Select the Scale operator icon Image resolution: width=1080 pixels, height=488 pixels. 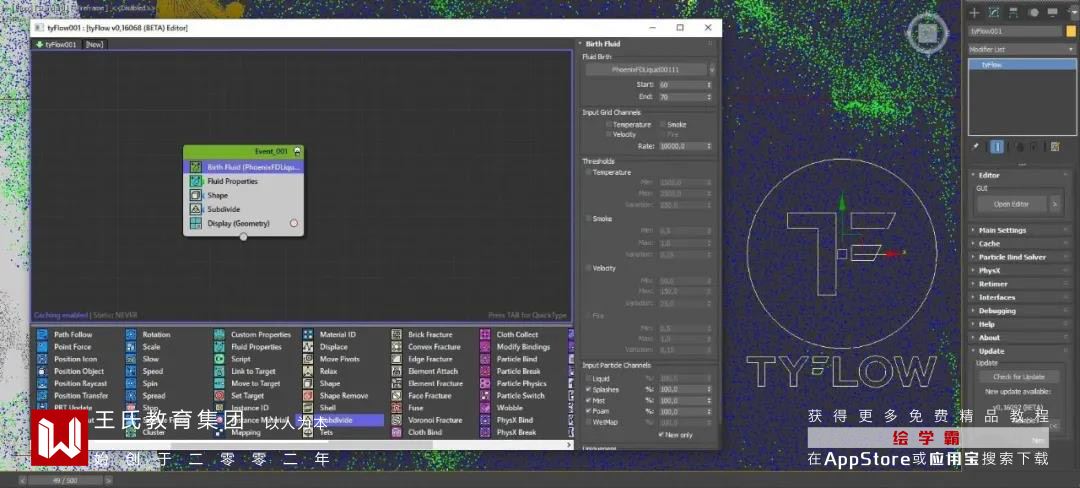tap(131, 347)
